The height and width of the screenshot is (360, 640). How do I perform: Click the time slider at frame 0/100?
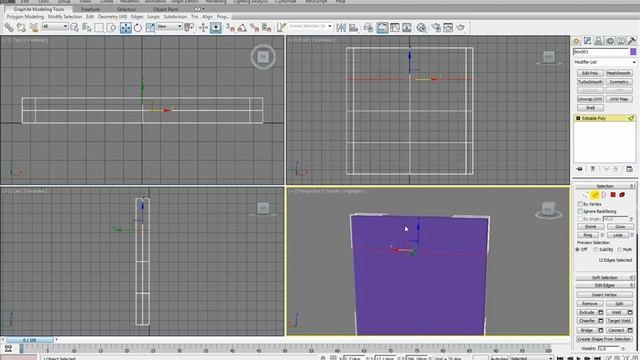[x=29, y=340]
